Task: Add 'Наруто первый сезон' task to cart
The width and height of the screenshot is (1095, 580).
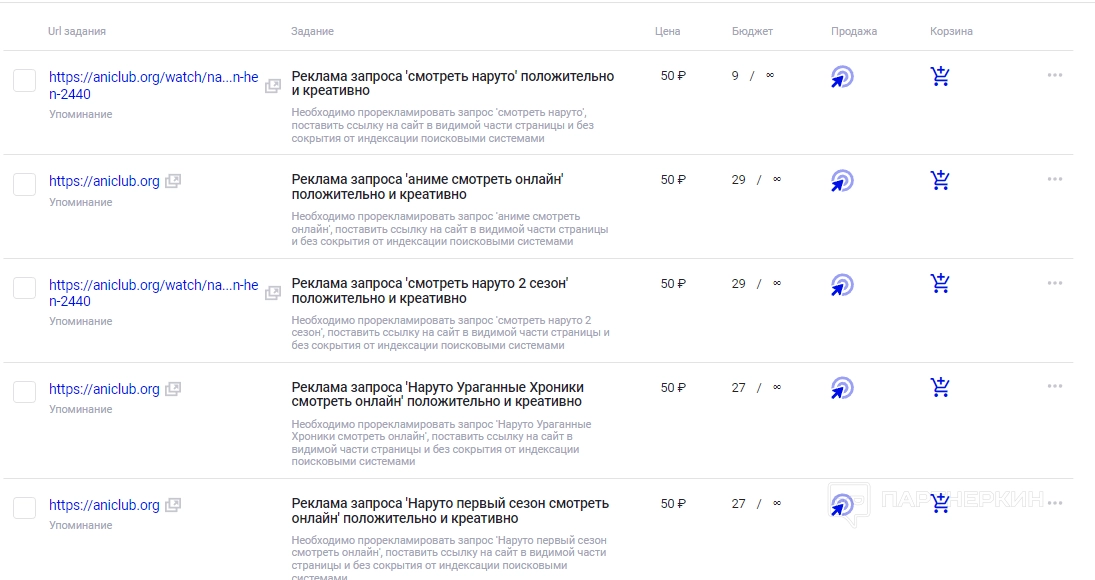Action: tap(940, 504)
